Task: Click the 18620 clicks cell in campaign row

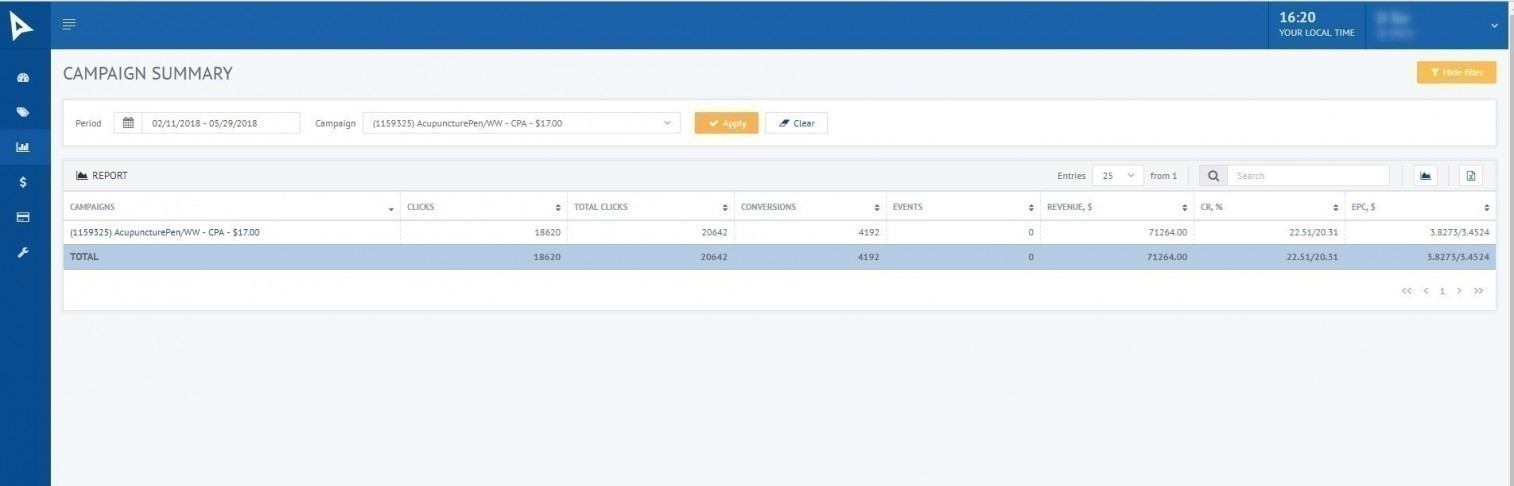Action: pos(483,232)
